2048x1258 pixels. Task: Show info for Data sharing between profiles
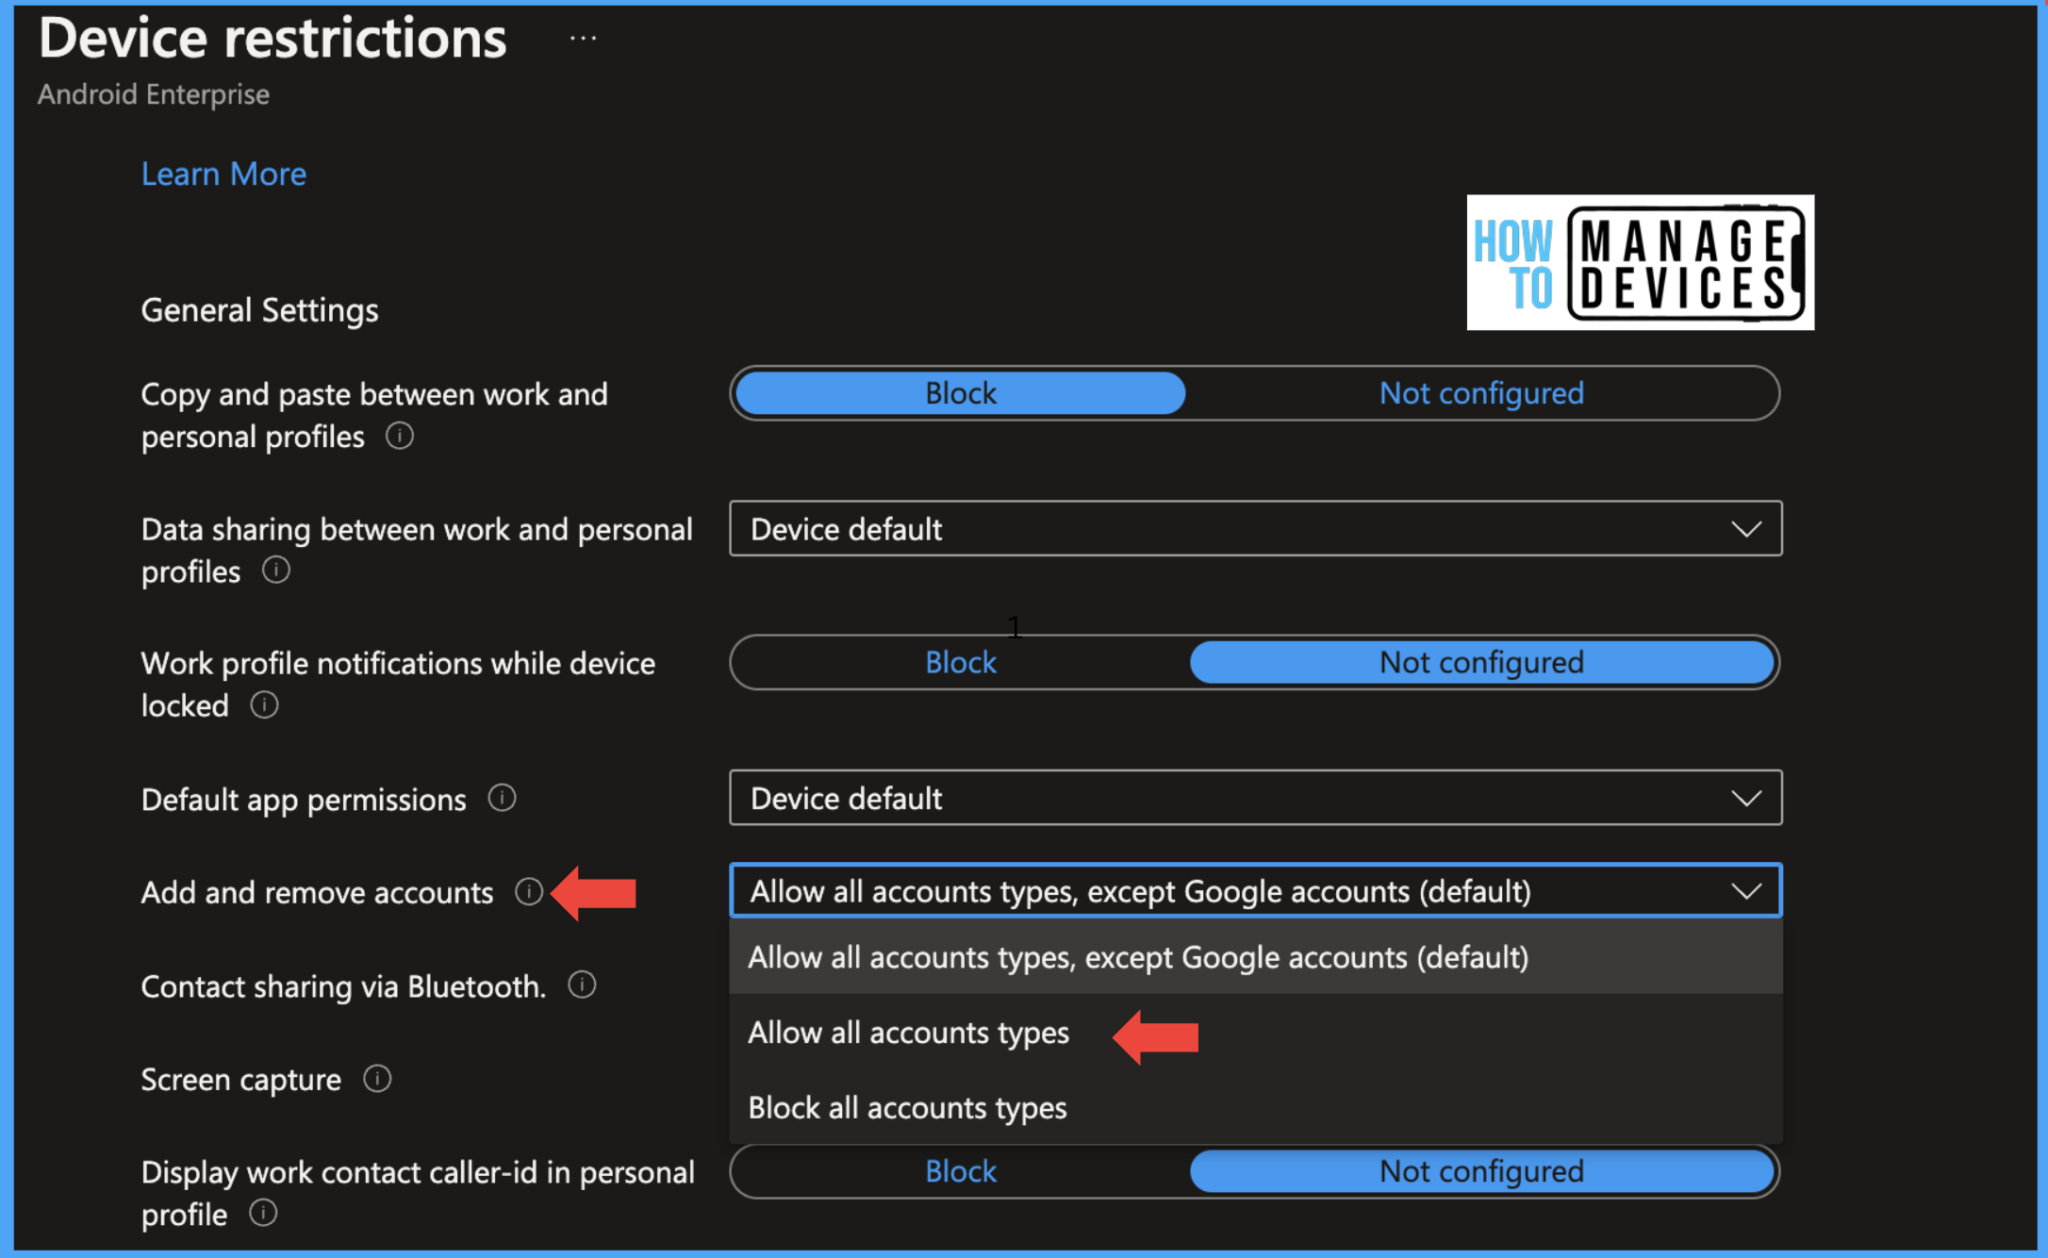click(x=276, y=570)
